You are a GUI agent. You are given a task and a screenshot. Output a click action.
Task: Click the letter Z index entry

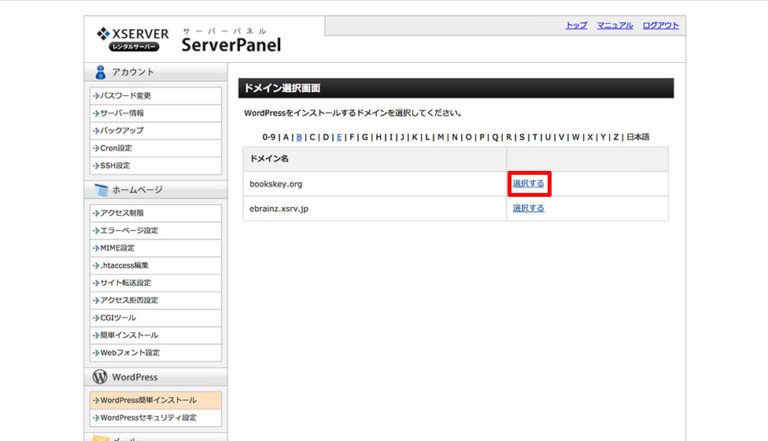coord(616,137)
